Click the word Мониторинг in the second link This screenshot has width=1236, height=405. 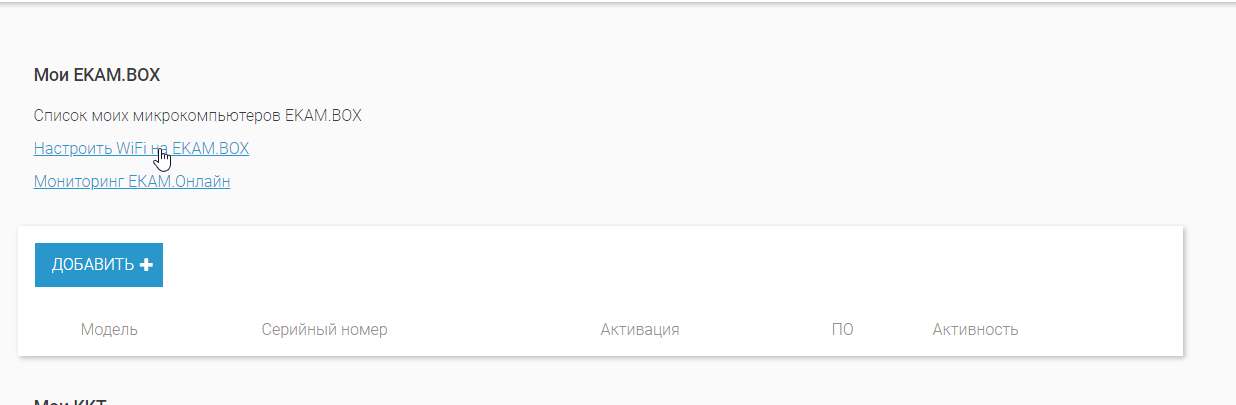click(x=79, y=181)
